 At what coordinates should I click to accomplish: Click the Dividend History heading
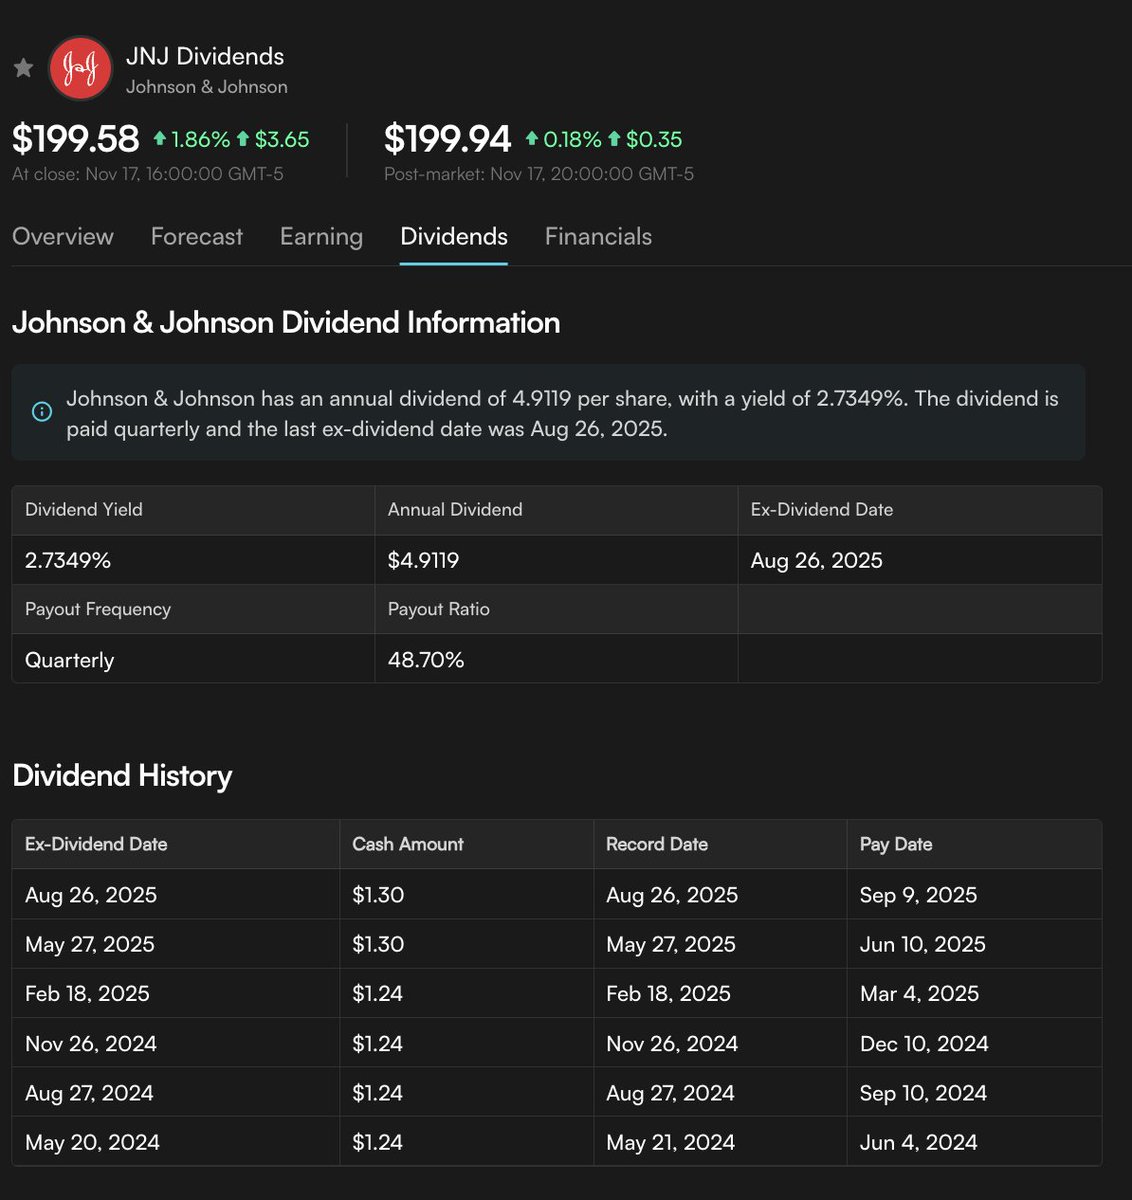click(x=122, y=776)
